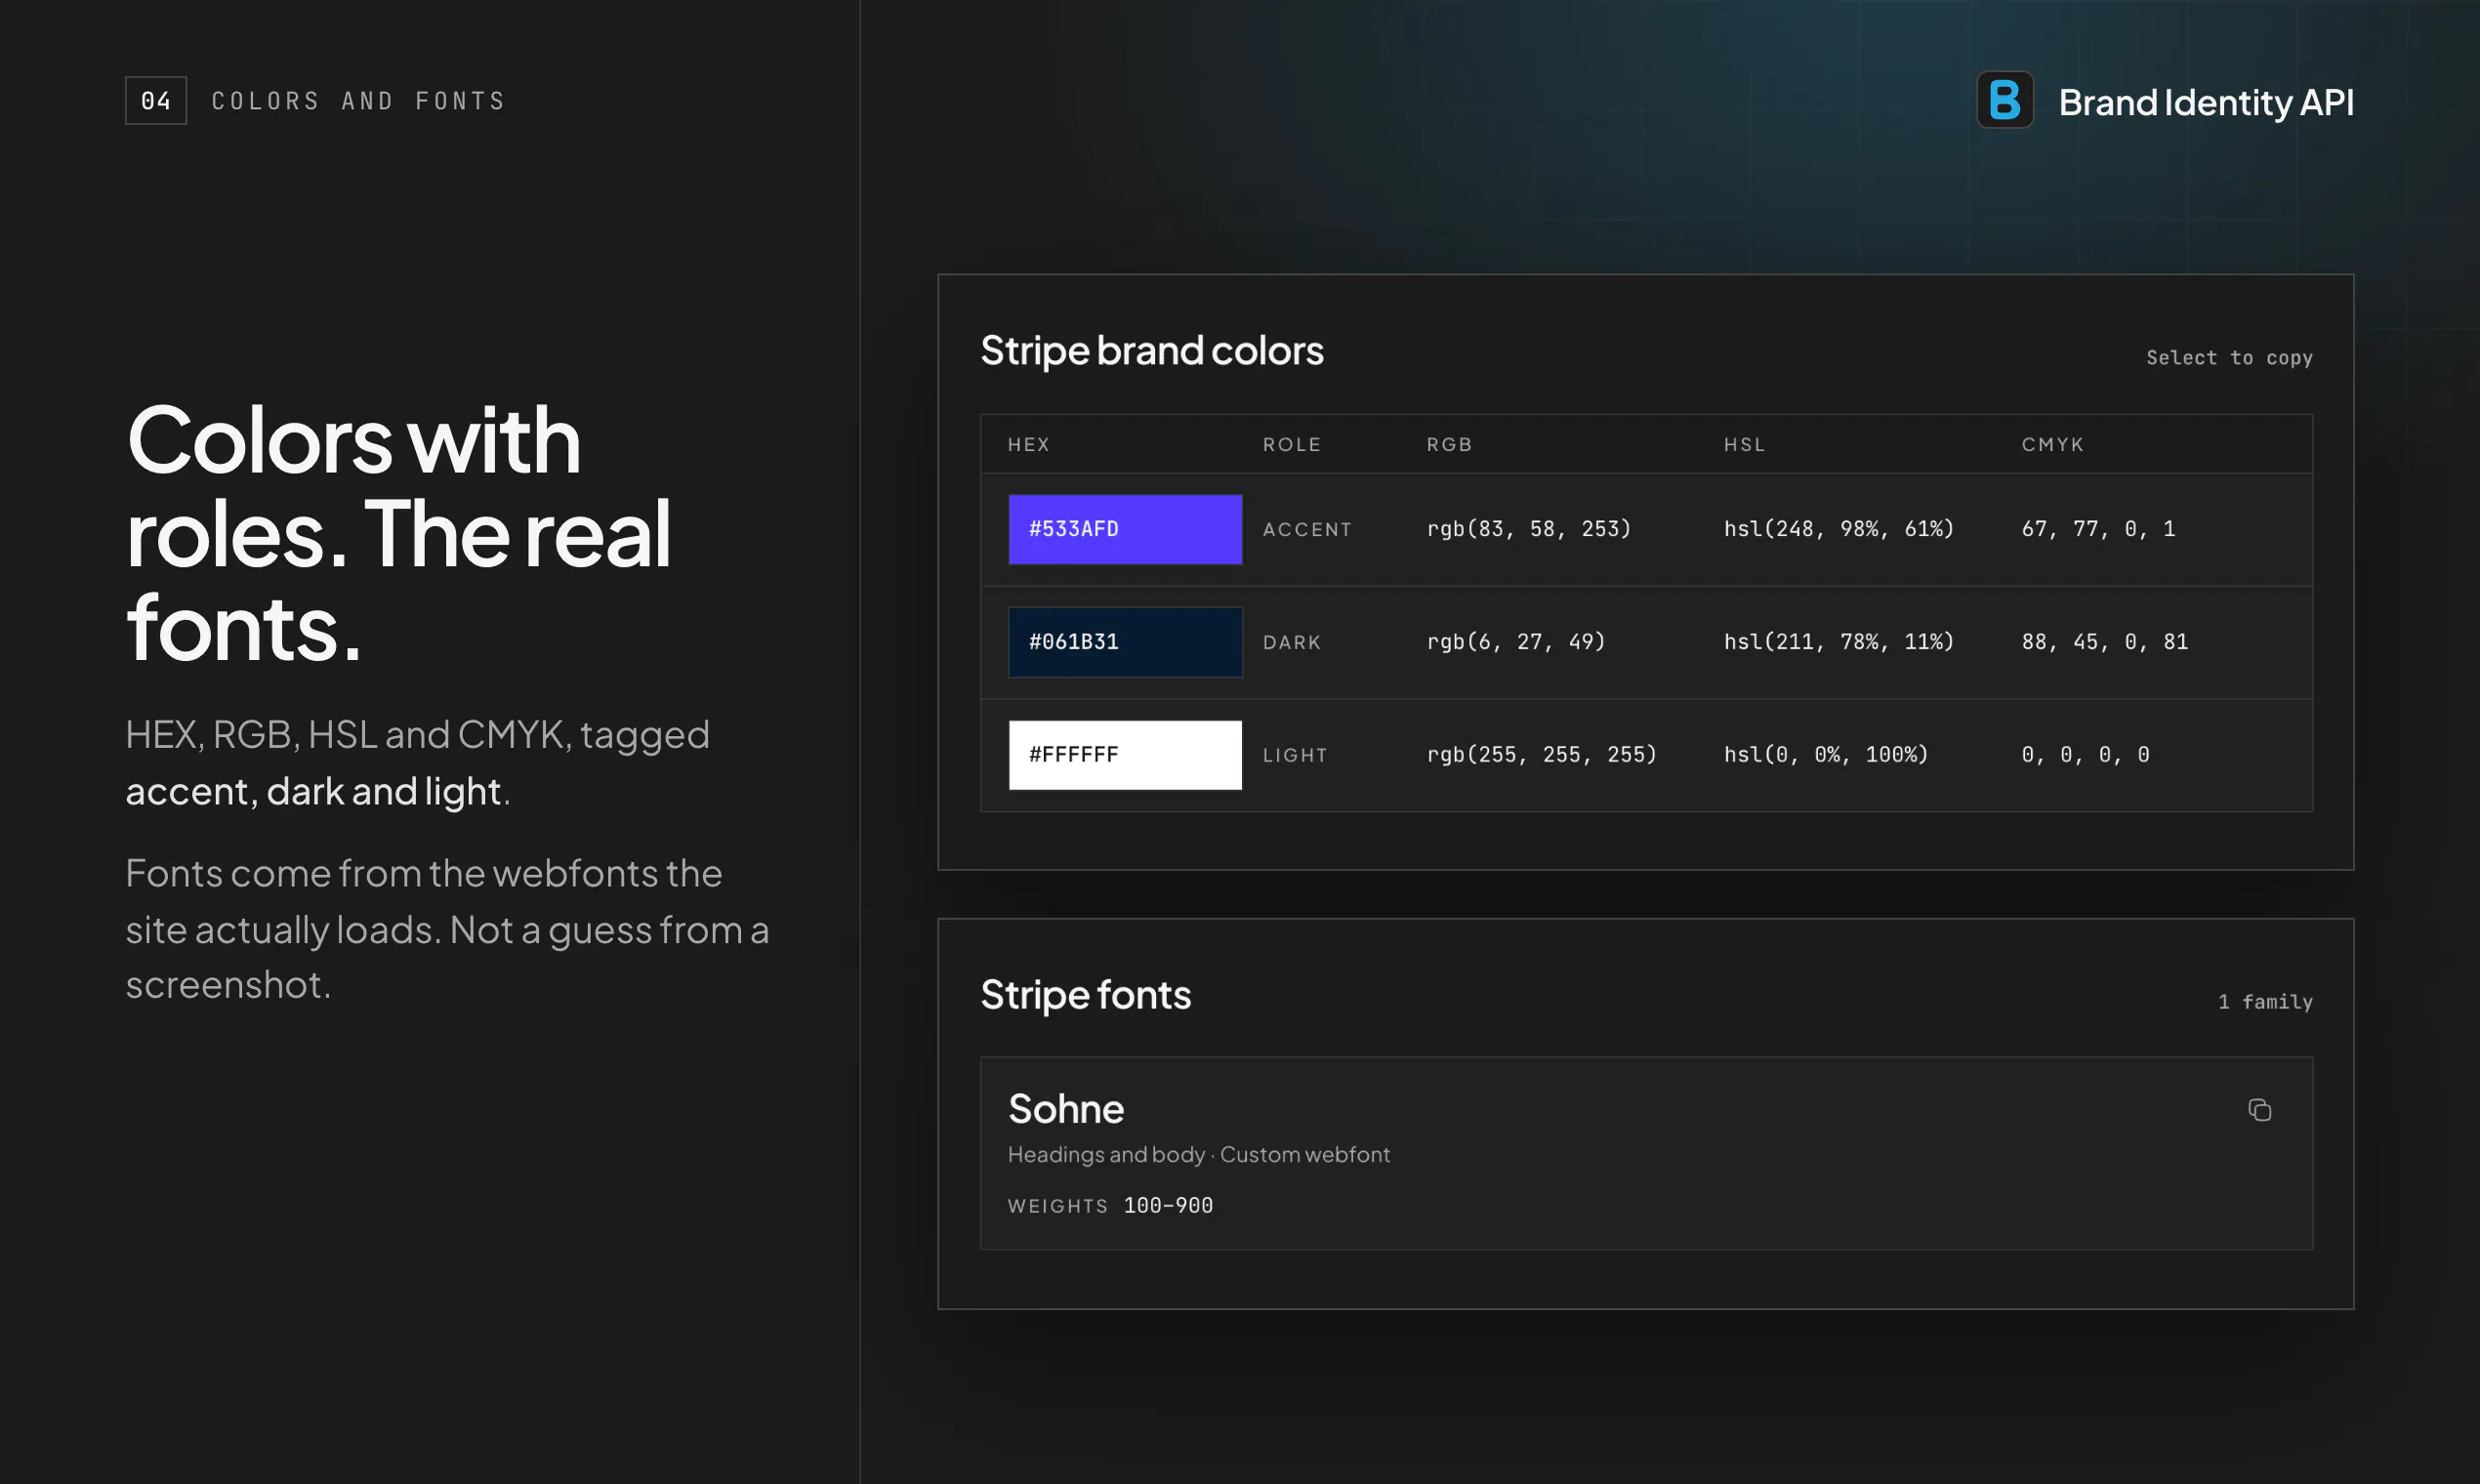The height and width of the screenshot is (1484, 2480).
Task: Click the ACCENT role label
Action: coord(1307,530)
